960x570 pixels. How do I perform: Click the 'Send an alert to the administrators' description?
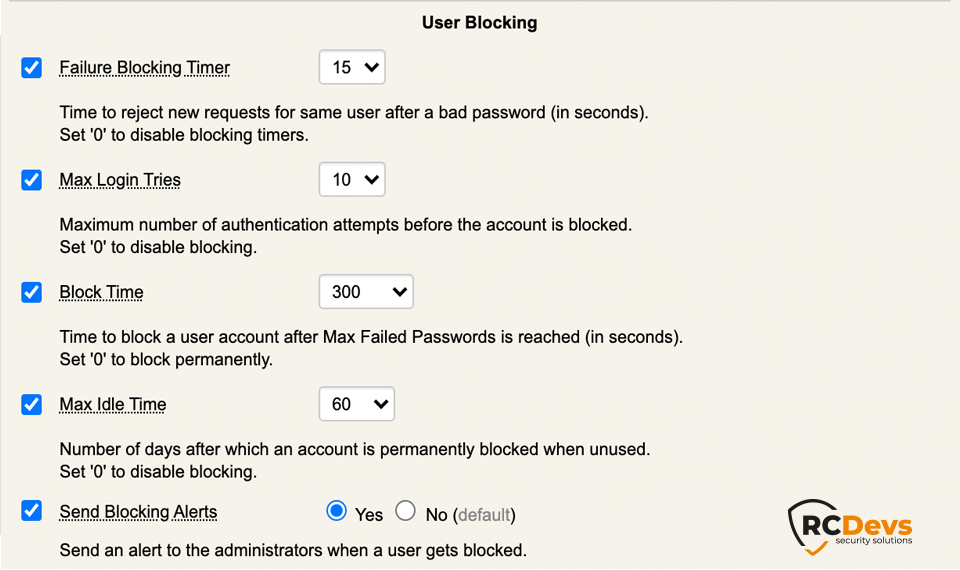(293, 550)
